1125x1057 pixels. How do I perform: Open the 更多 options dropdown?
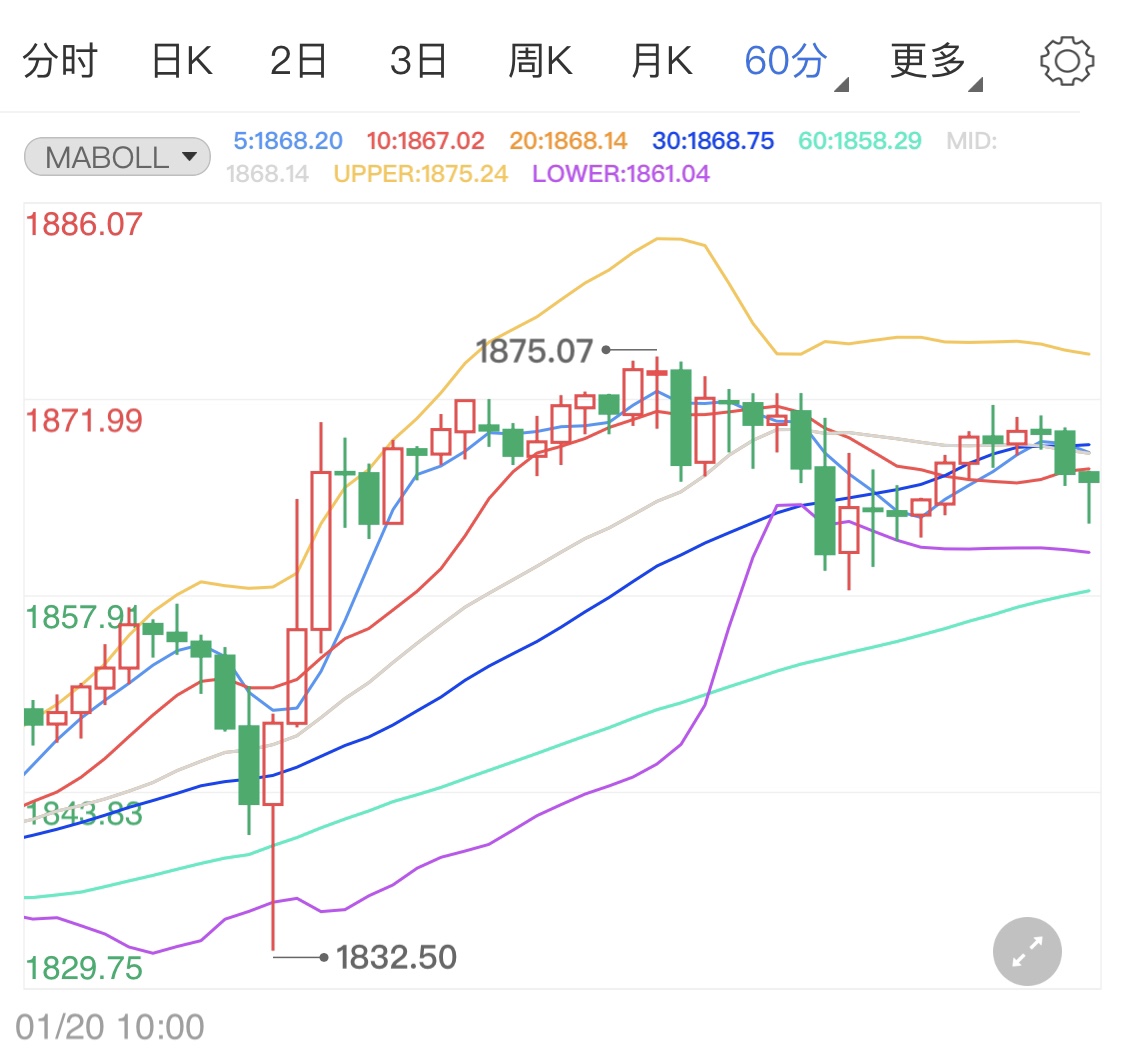925,60
